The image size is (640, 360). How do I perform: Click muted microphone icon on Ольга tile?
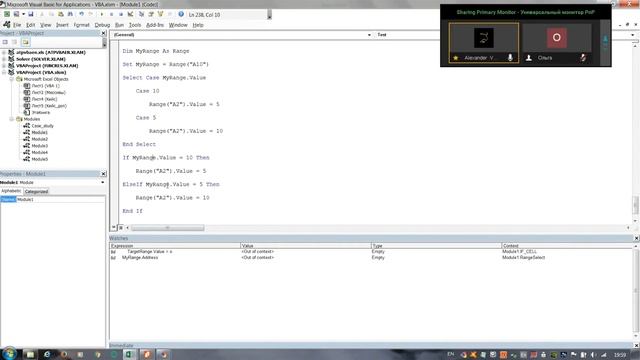click(x=583, y=58)
